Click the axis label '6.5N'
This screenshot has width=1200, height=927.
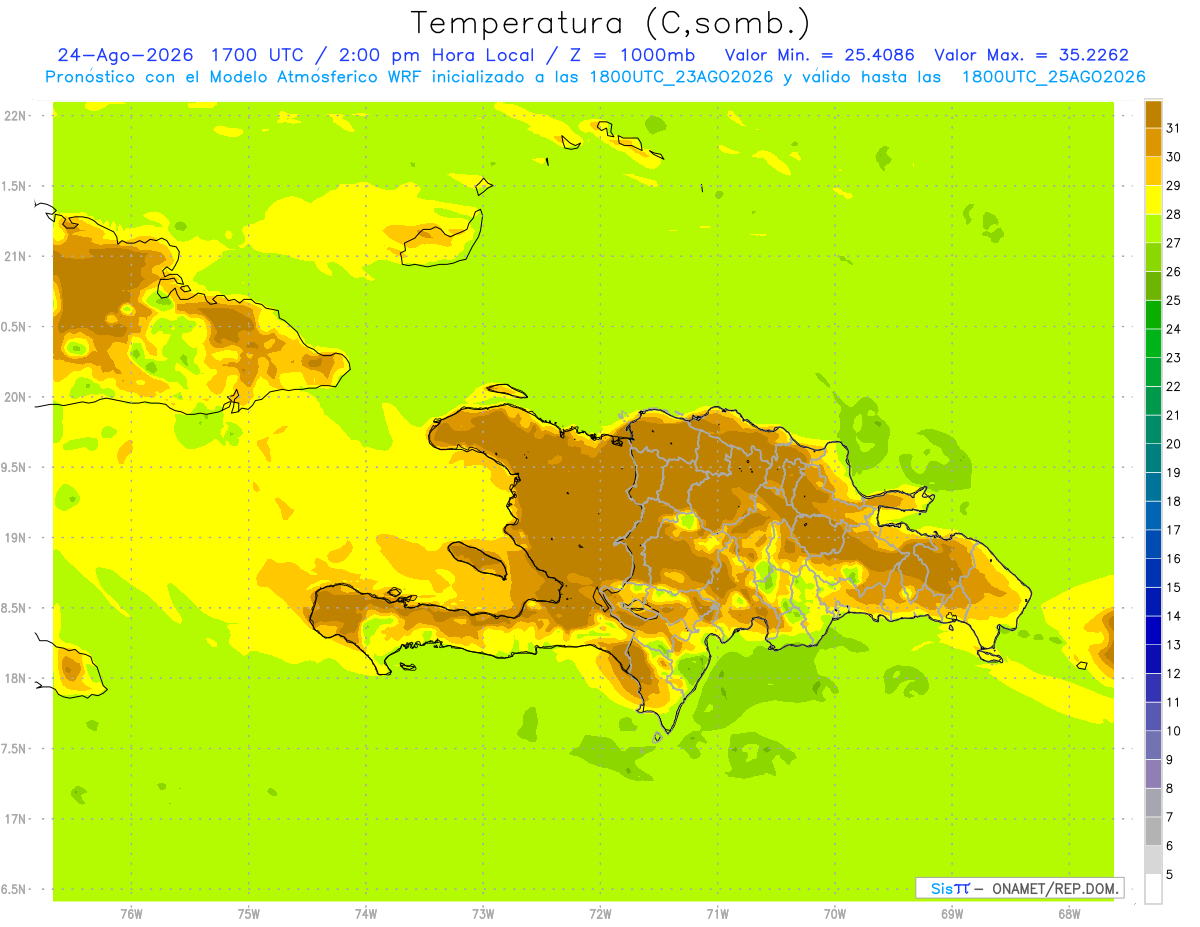click(x=15, y=889)
